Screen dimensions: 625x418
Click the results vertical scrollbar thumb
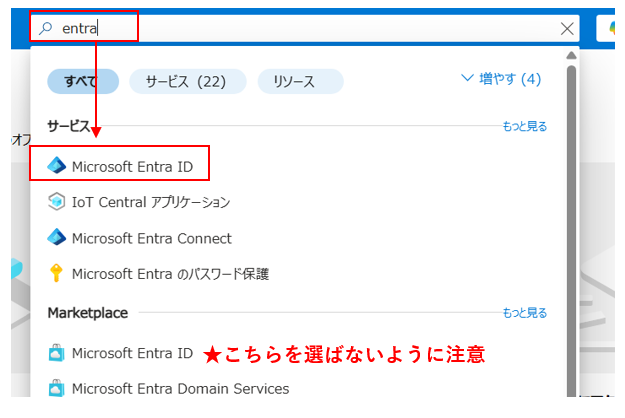pos(571,231)
